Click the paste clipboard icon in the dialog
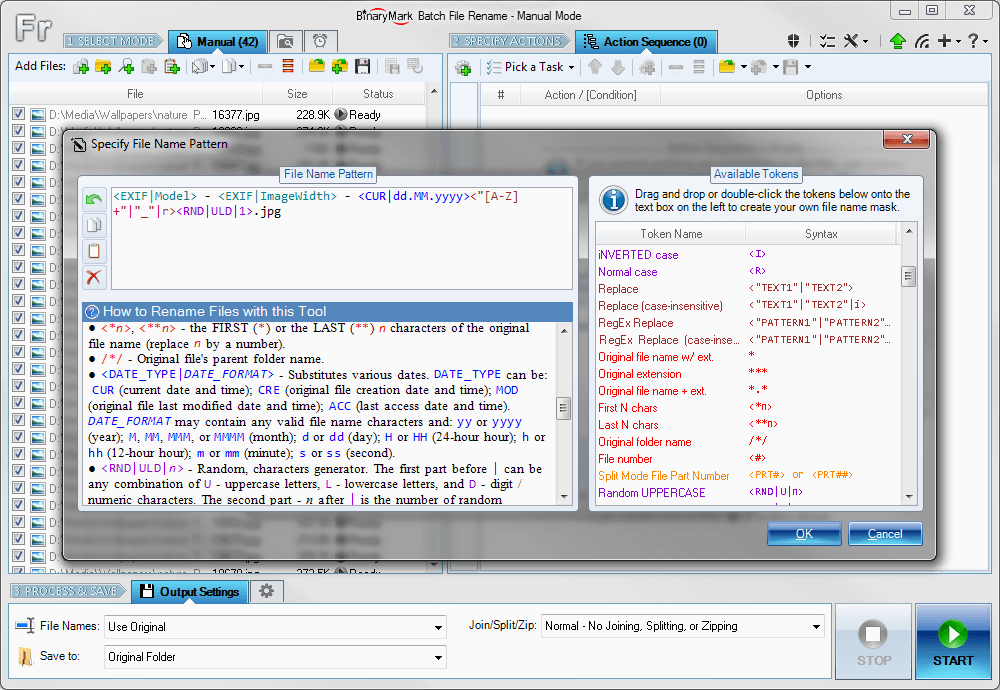 [x=94, y=251]
